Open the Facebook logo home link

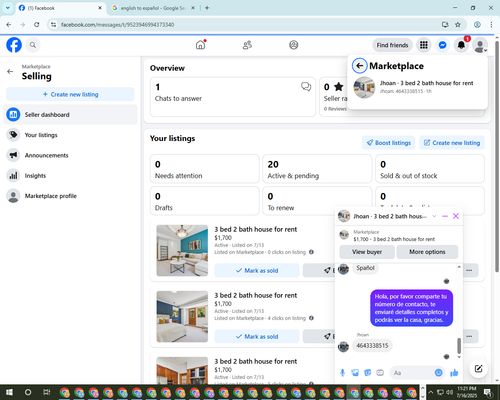14,45
